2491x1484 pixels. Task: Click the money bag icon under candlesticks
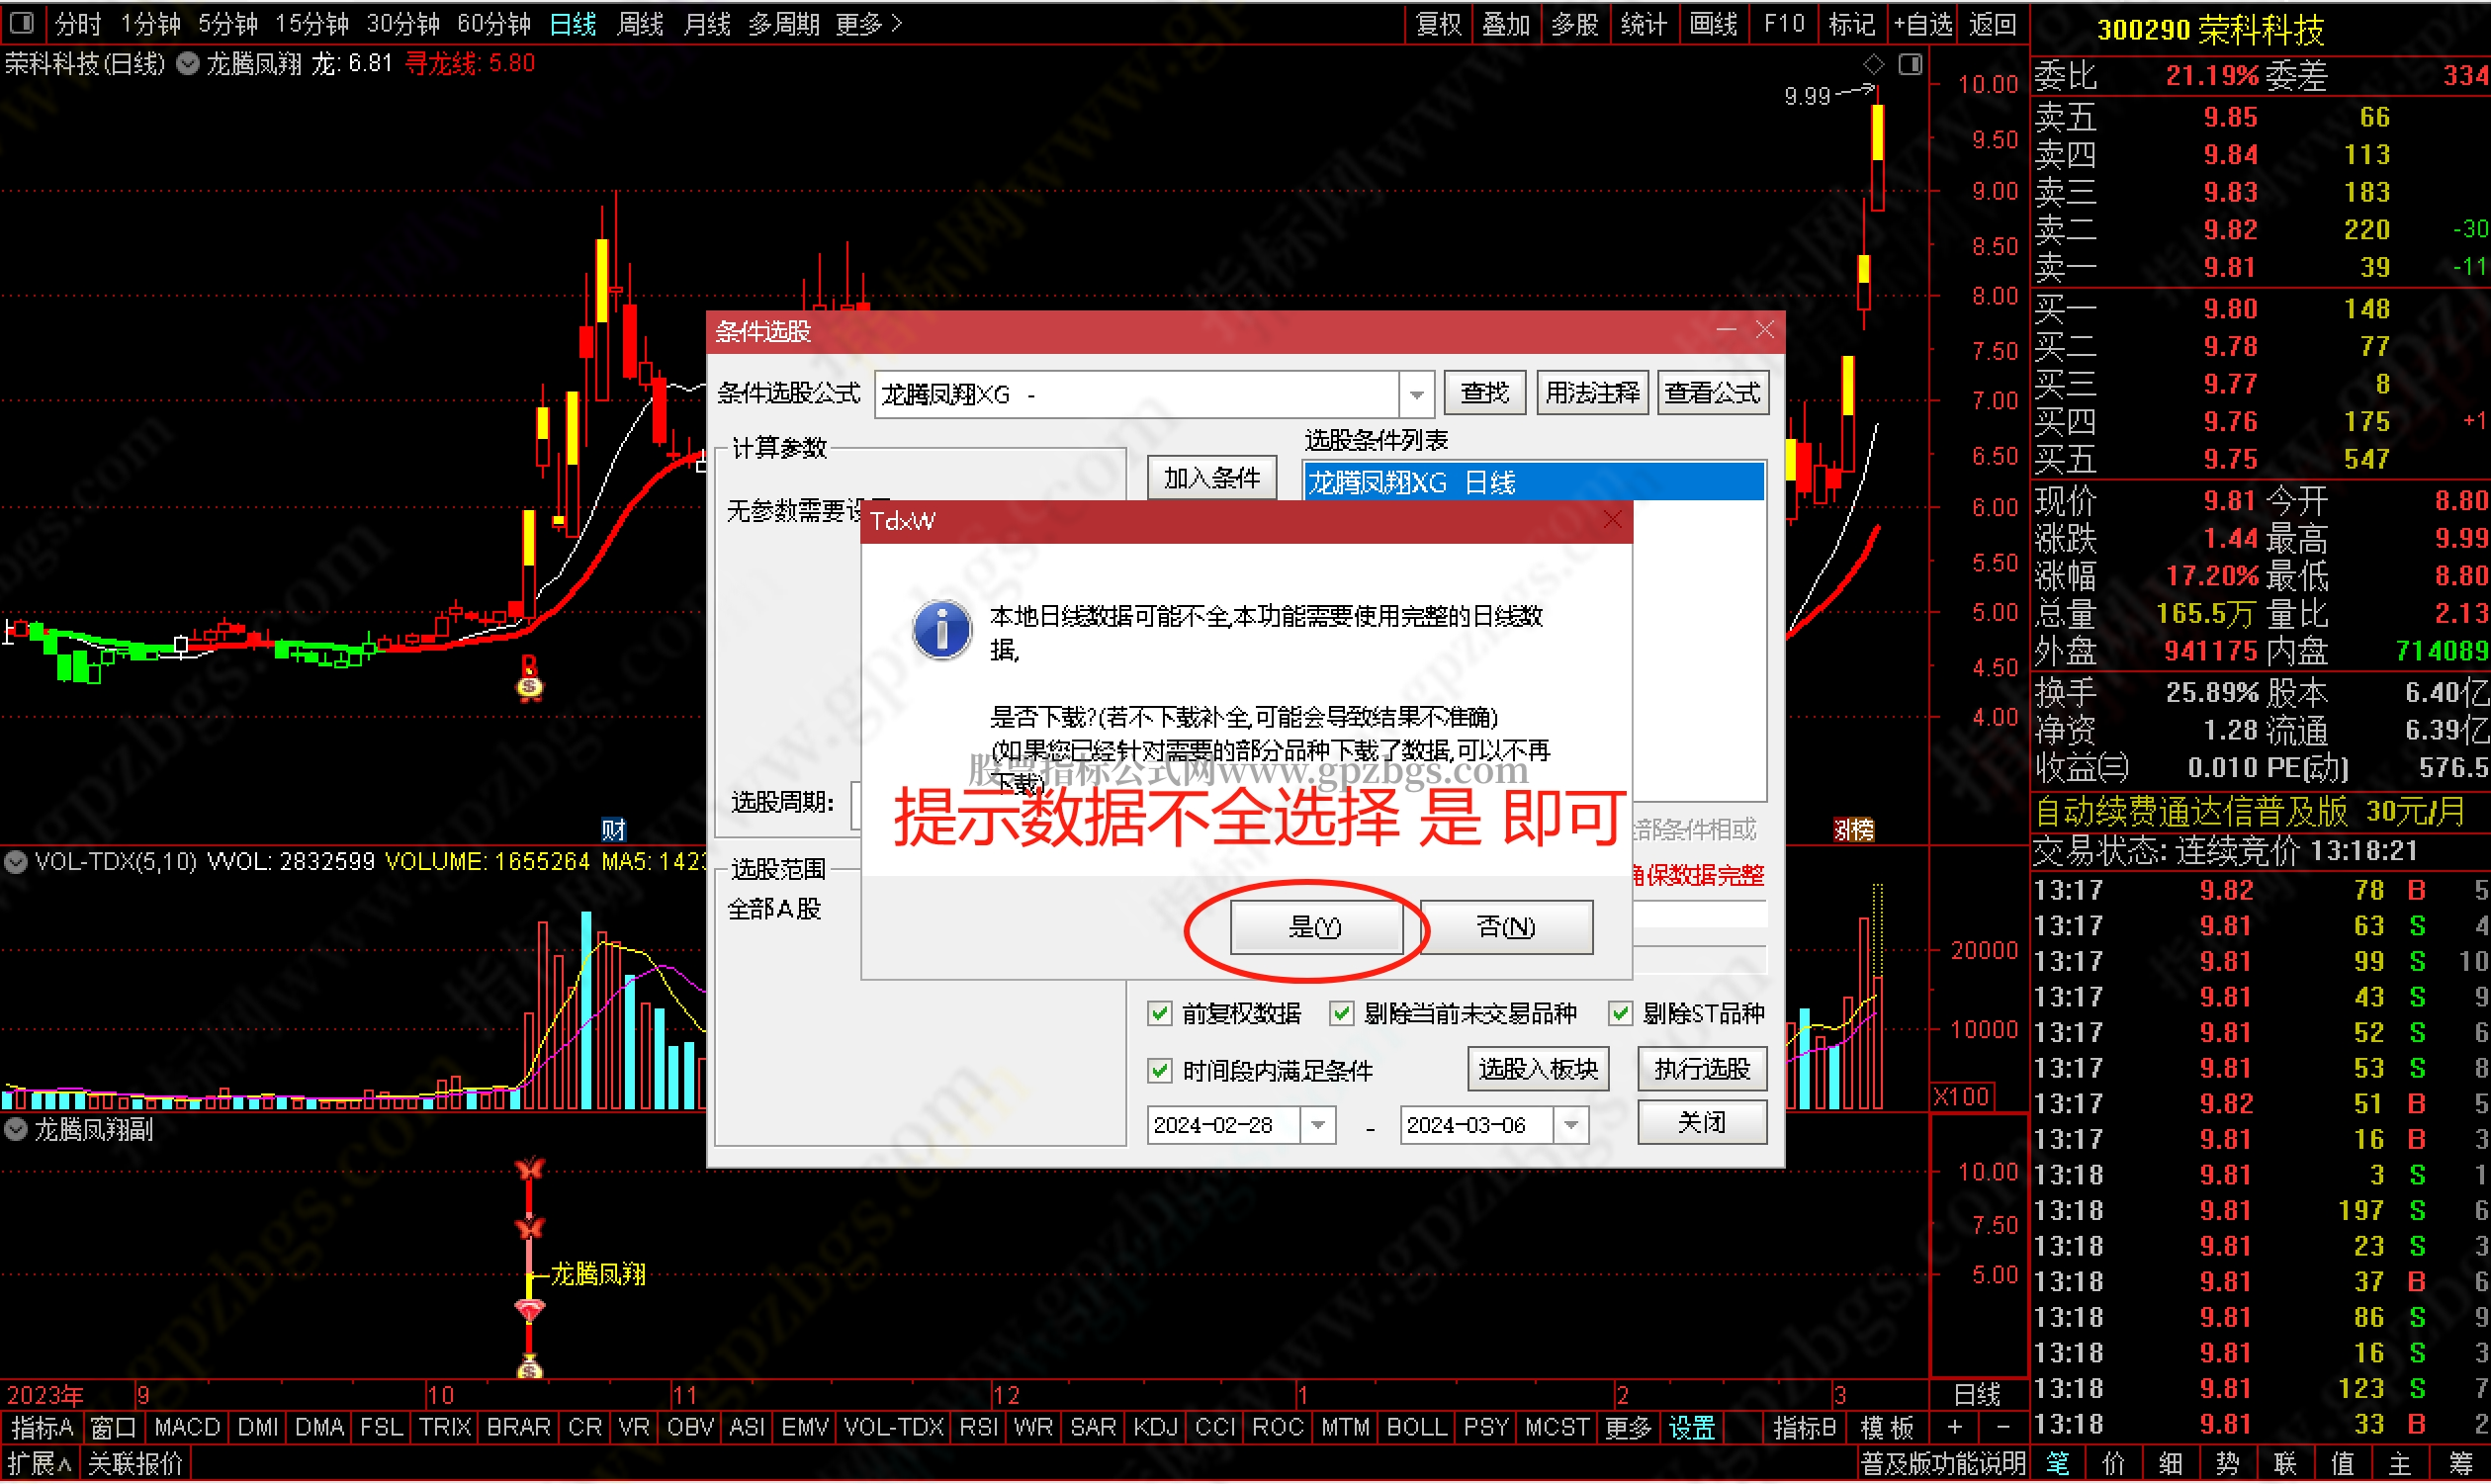coord(529,686)
